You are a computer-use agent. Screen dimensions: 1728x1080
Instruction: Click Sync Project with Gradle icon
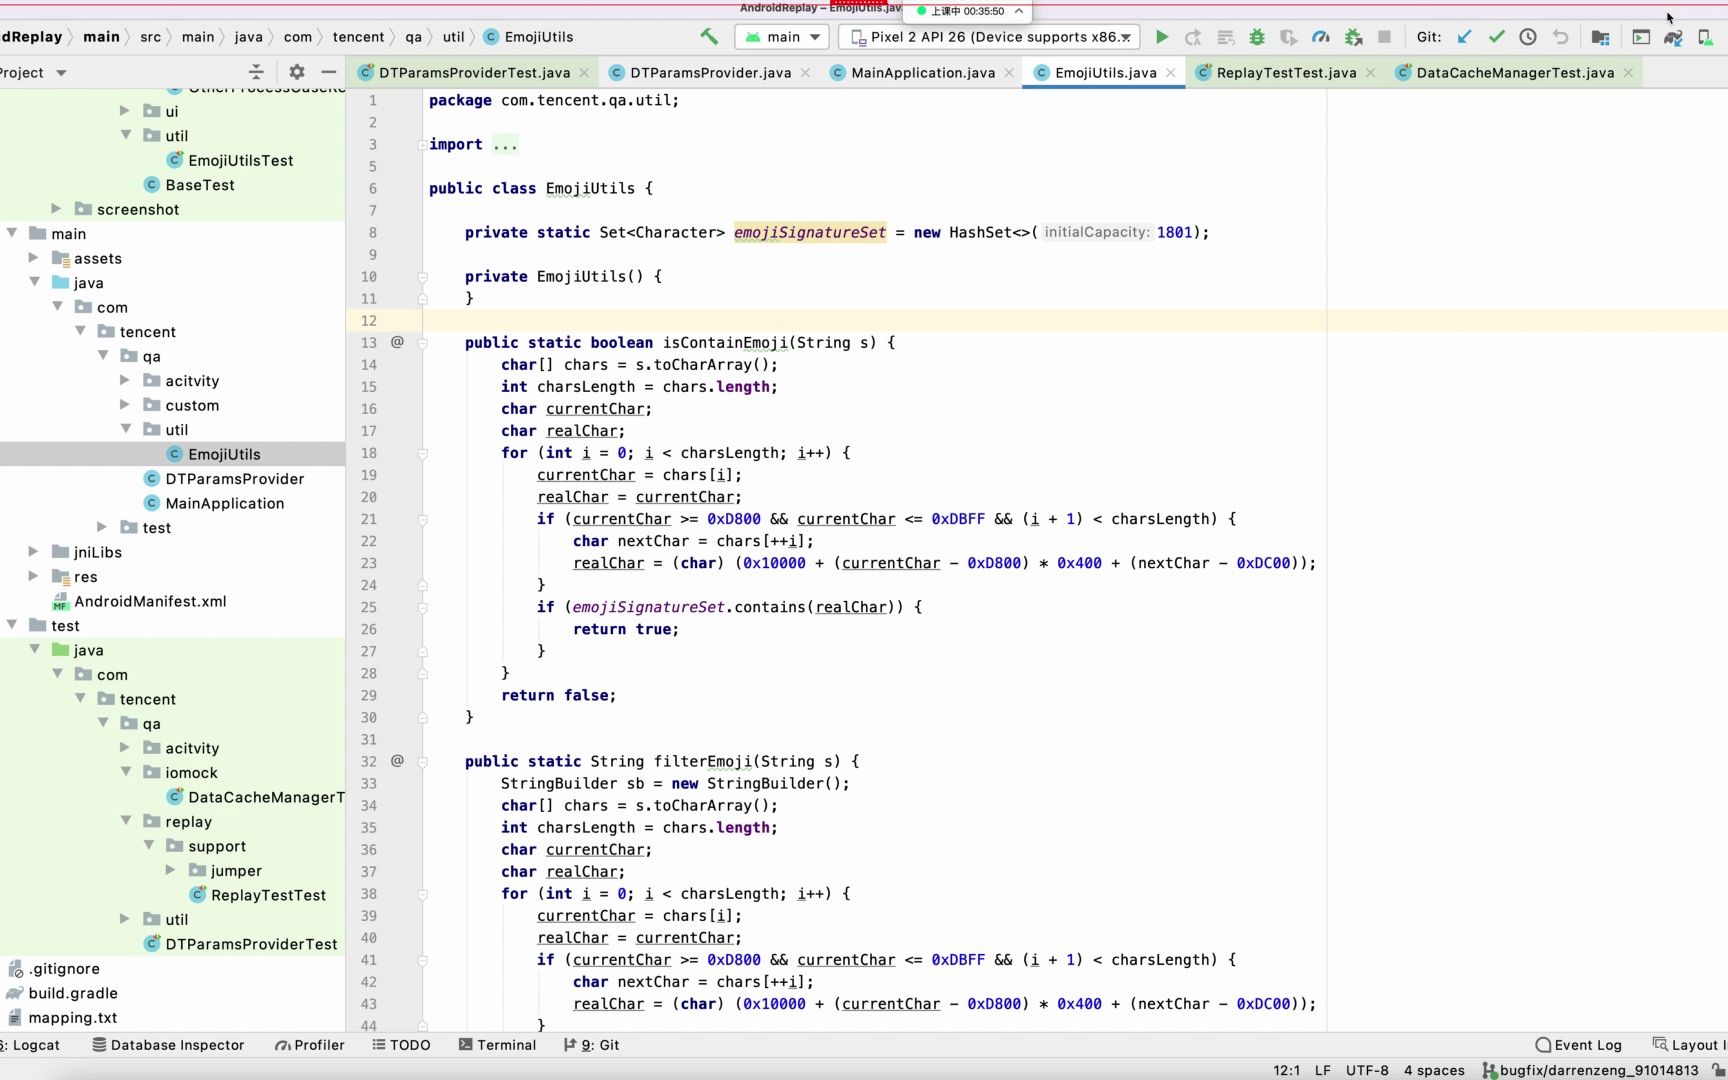pyautogui.click(x=1673, y=37)
